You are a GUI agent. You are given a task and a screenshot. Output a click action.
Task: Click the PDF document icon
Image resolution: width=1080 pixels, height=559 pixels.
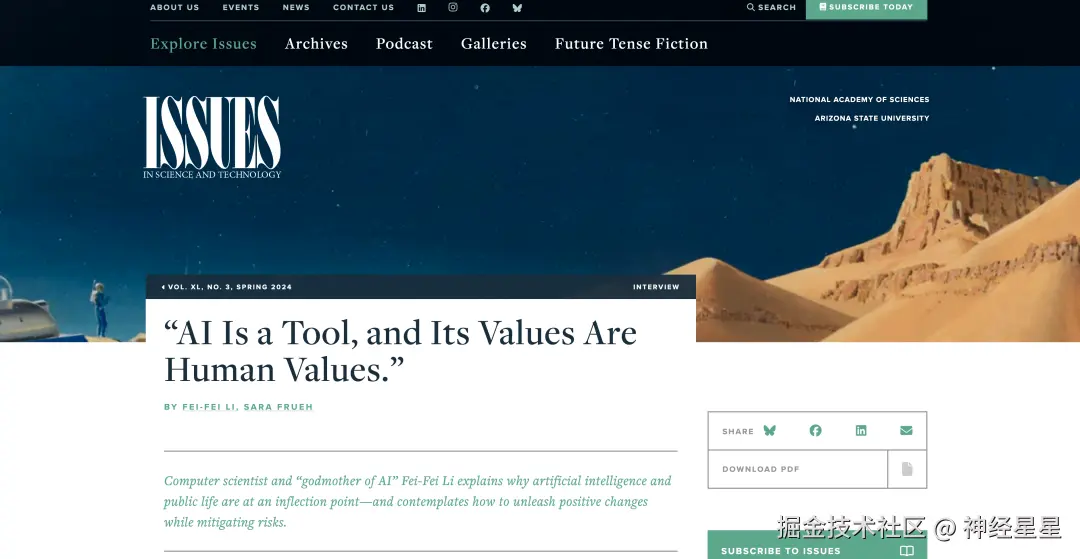[907, 469]
